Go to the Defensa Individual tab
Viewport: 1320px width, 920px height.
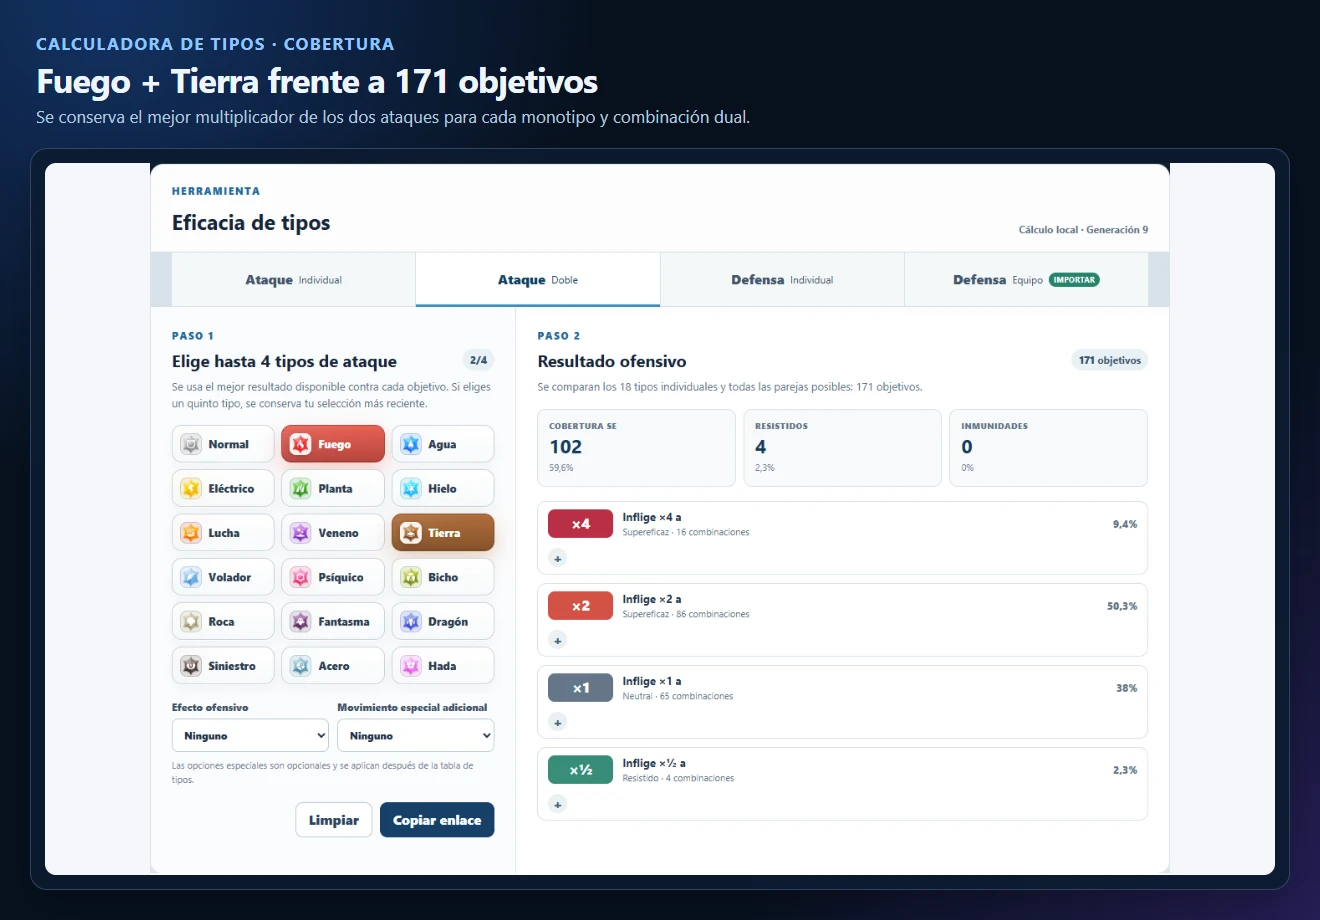tap(782, 280)
